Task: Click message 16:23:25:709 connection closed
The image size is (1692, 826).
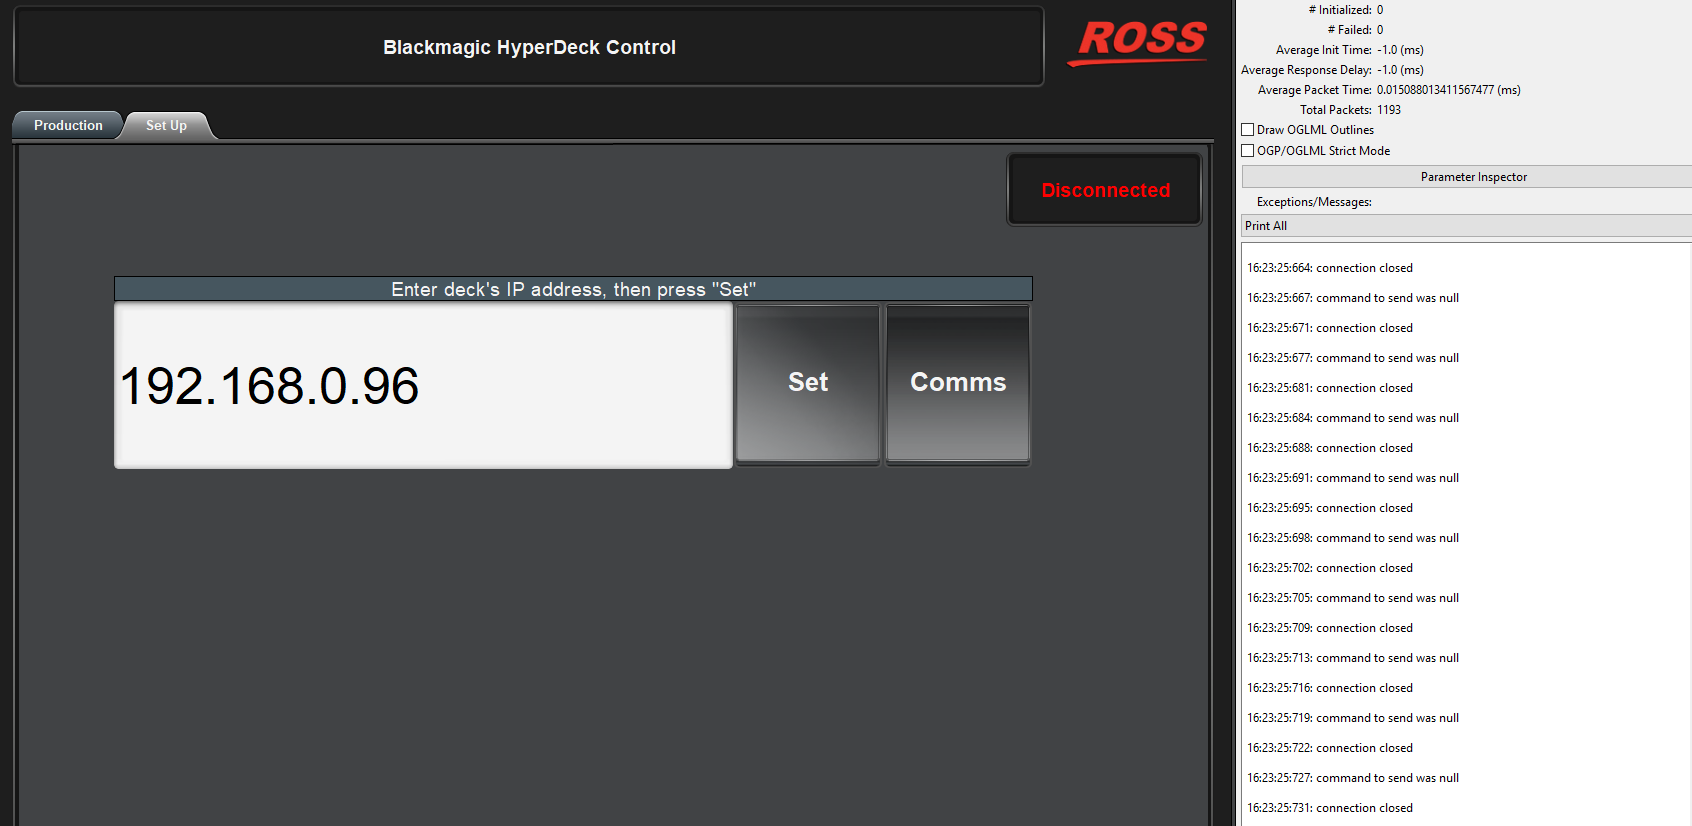Action: 1330,628
